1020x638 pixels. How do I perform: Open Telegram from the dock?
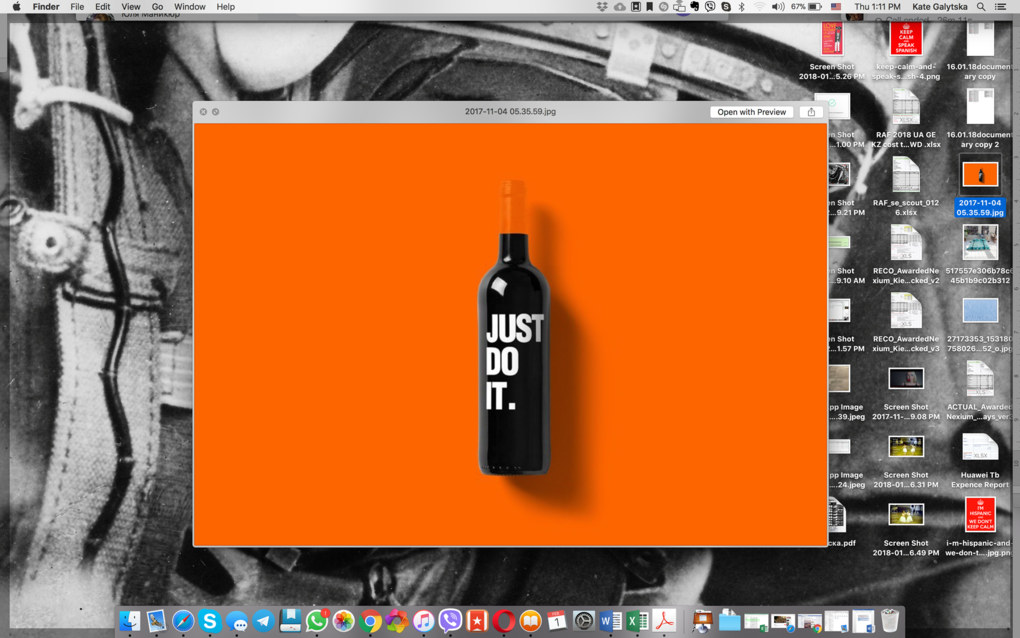263,621
